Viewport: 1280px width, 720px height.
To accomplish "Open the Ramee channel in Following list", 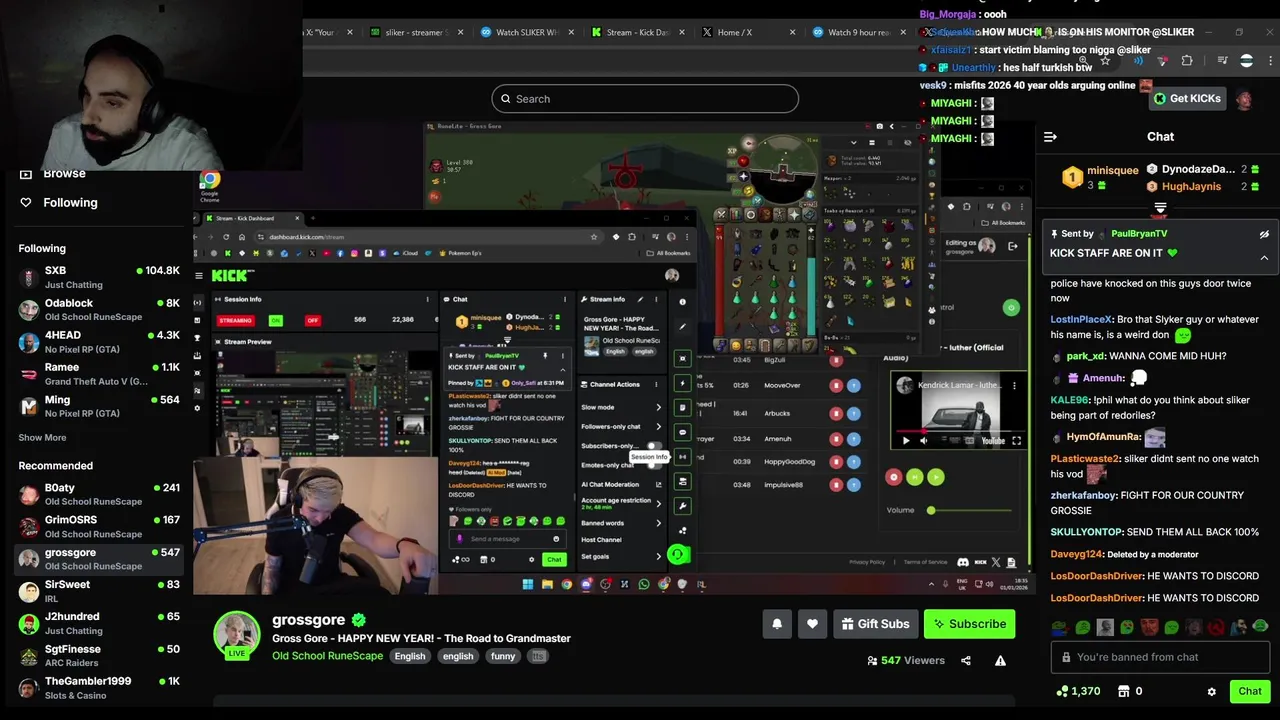I will 99,374.
